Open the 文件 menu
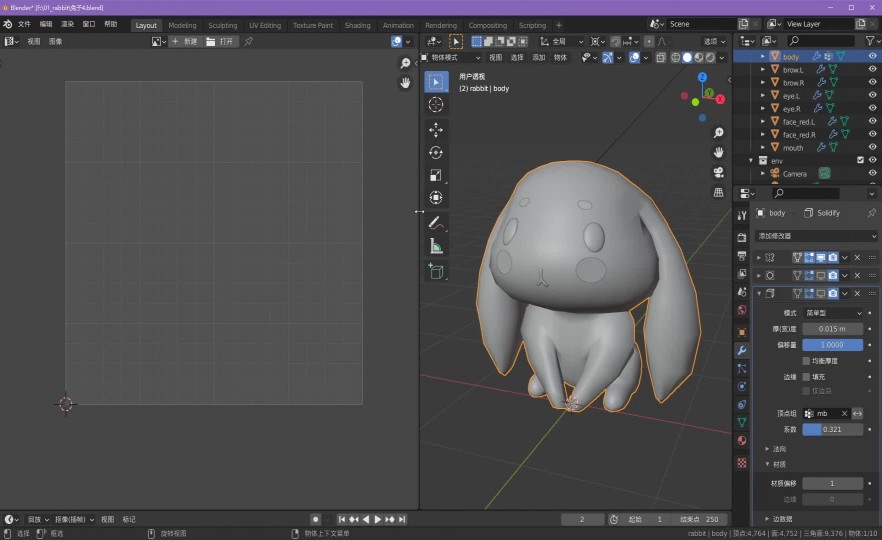 point(24,24)
